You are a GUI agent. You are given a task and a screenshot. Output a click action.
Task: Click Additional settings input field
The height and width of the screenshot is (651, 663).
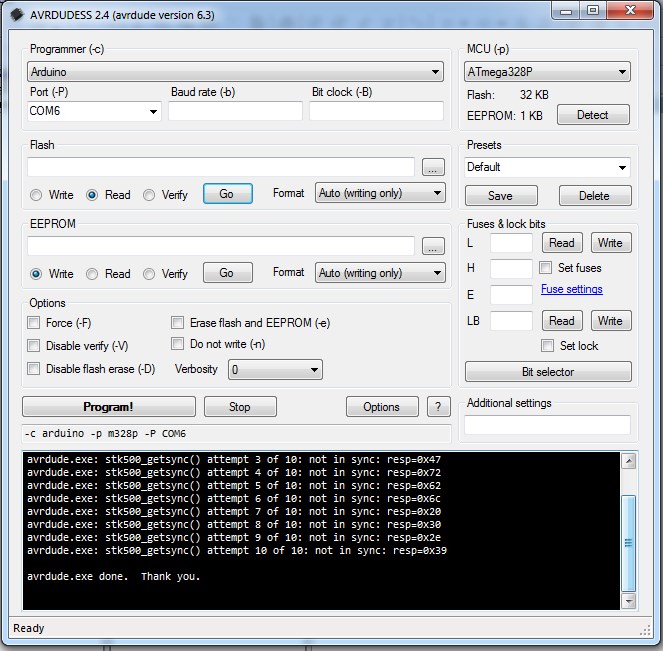coord(548,424)
